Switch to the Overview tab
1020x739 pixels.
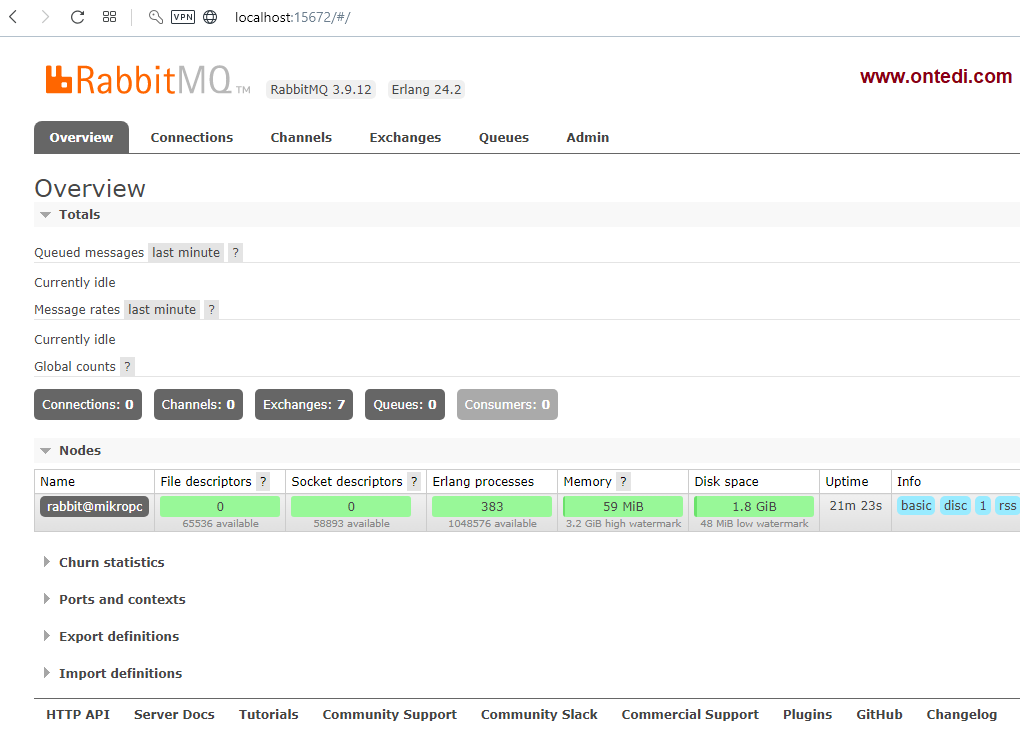(81, 137)
